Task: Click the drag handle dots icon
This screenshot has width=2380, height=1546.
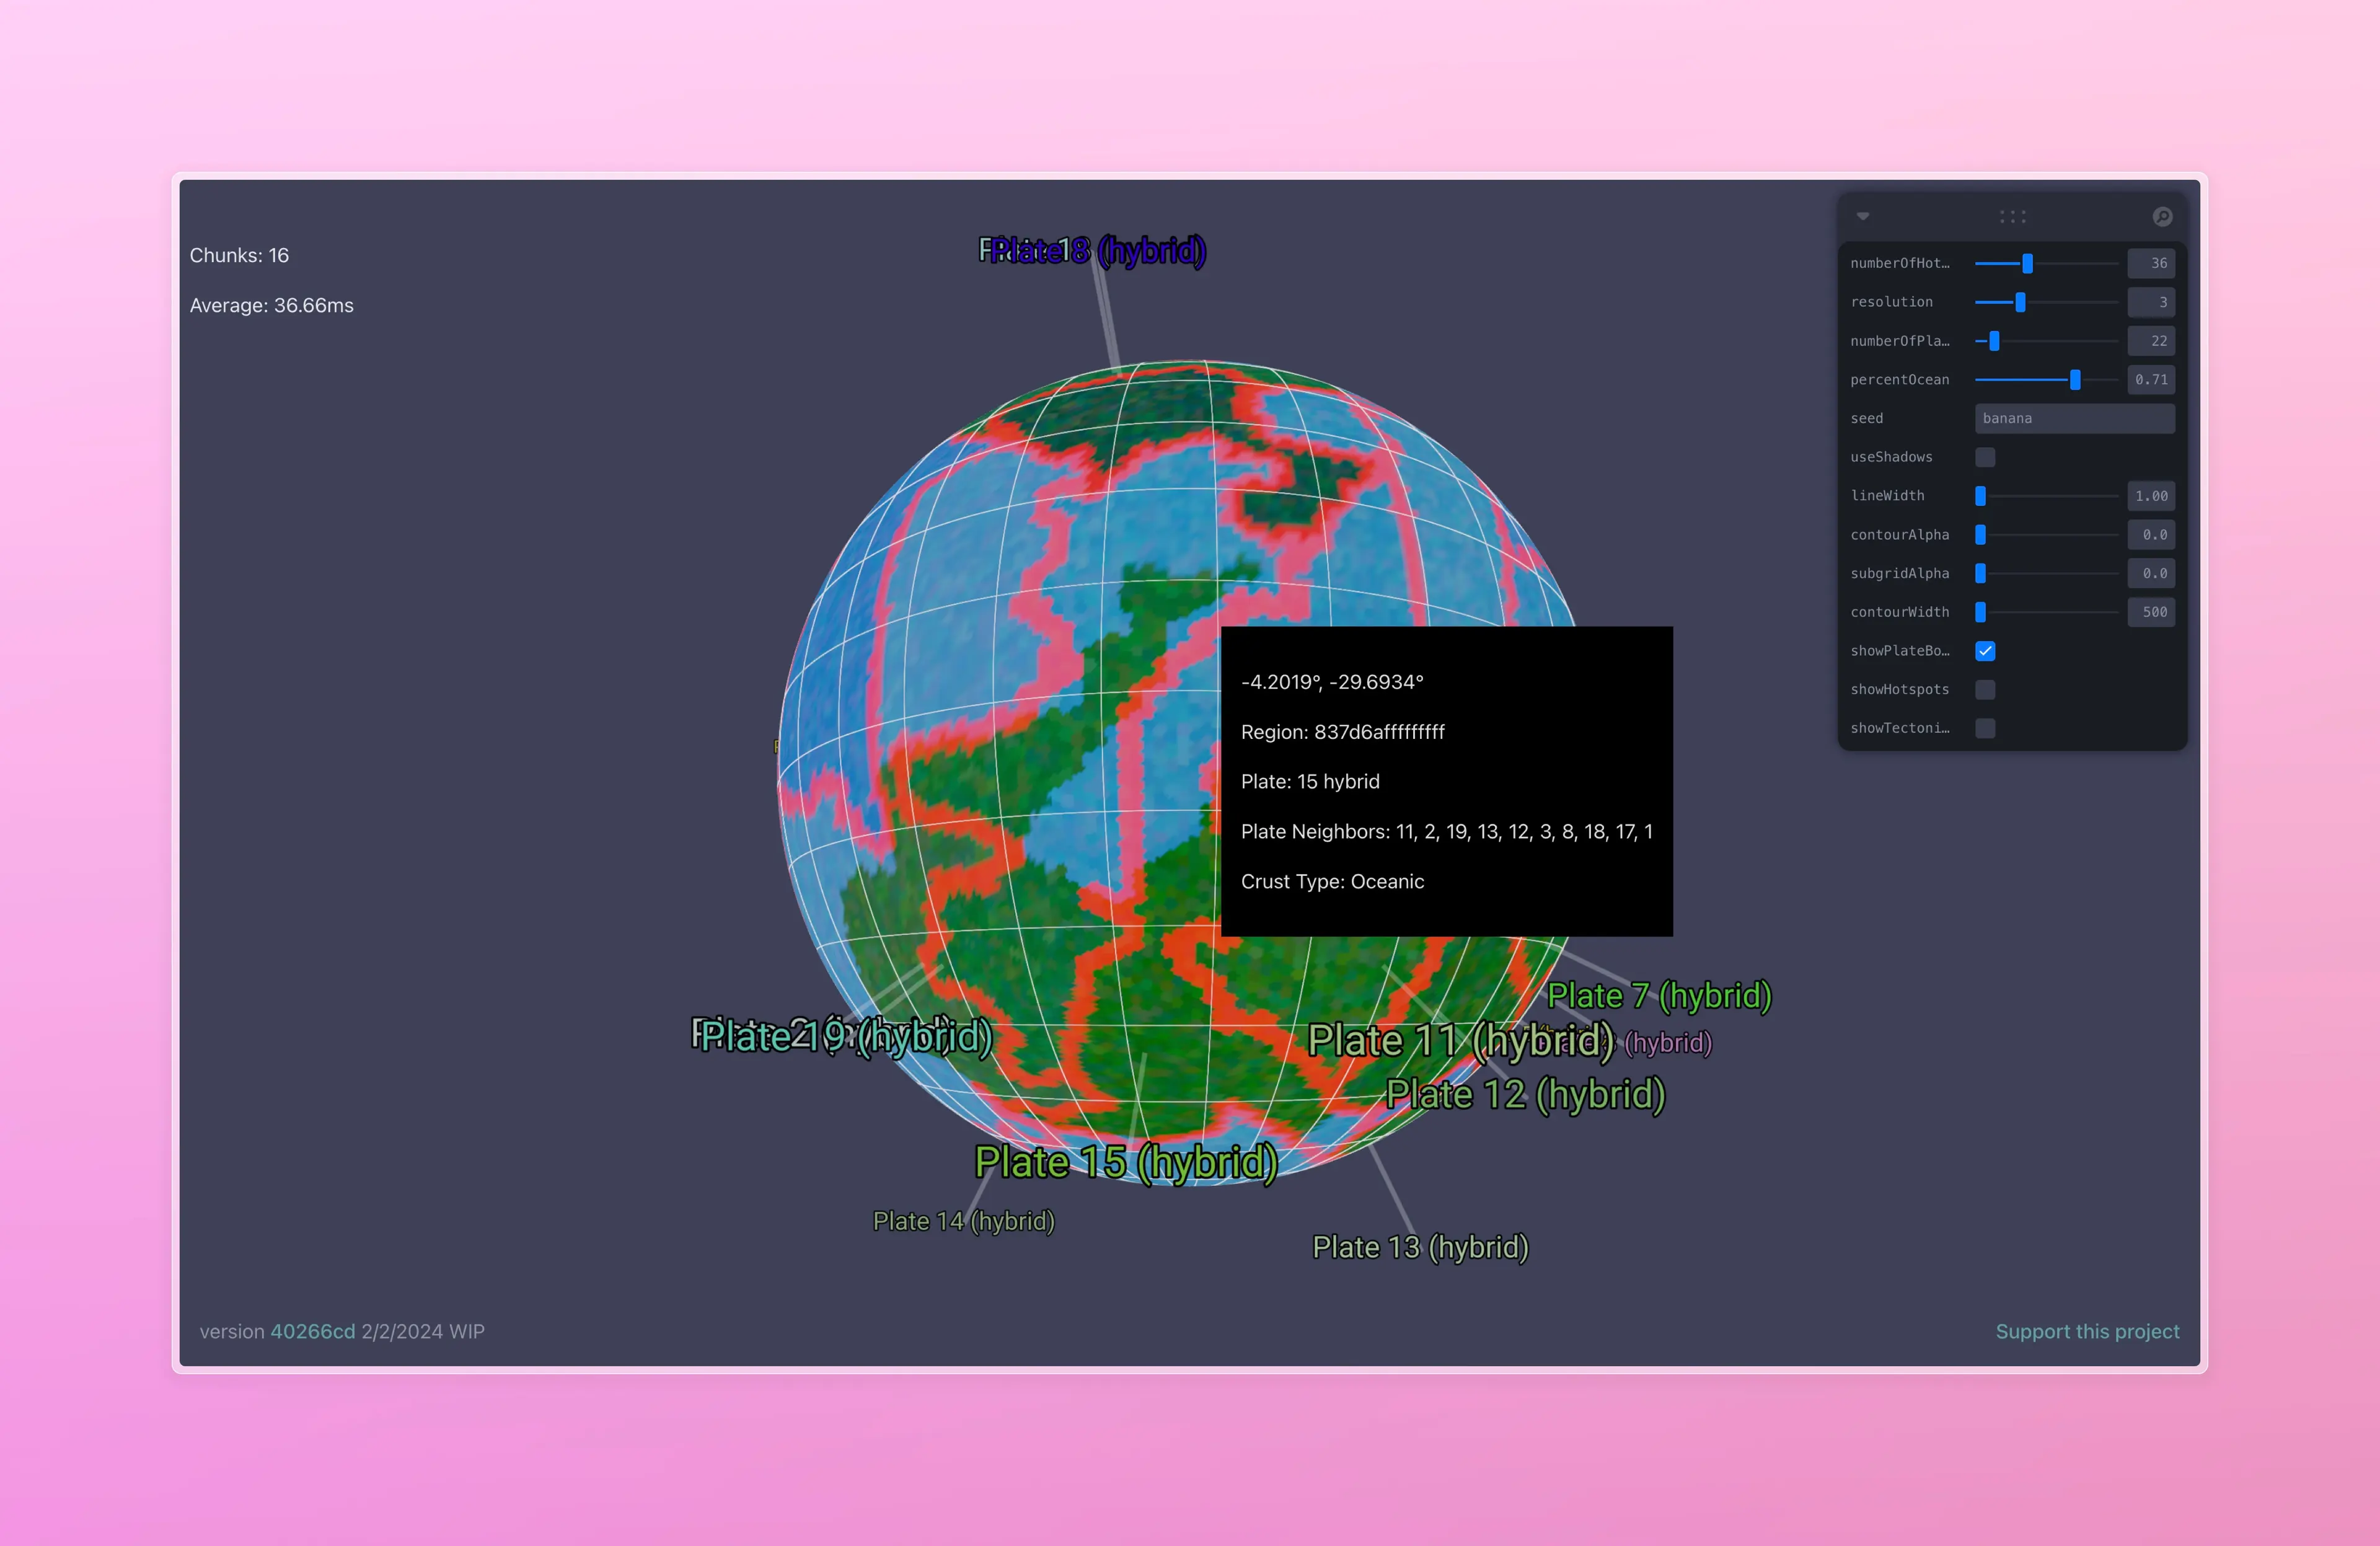Action: click(2012, 217)
